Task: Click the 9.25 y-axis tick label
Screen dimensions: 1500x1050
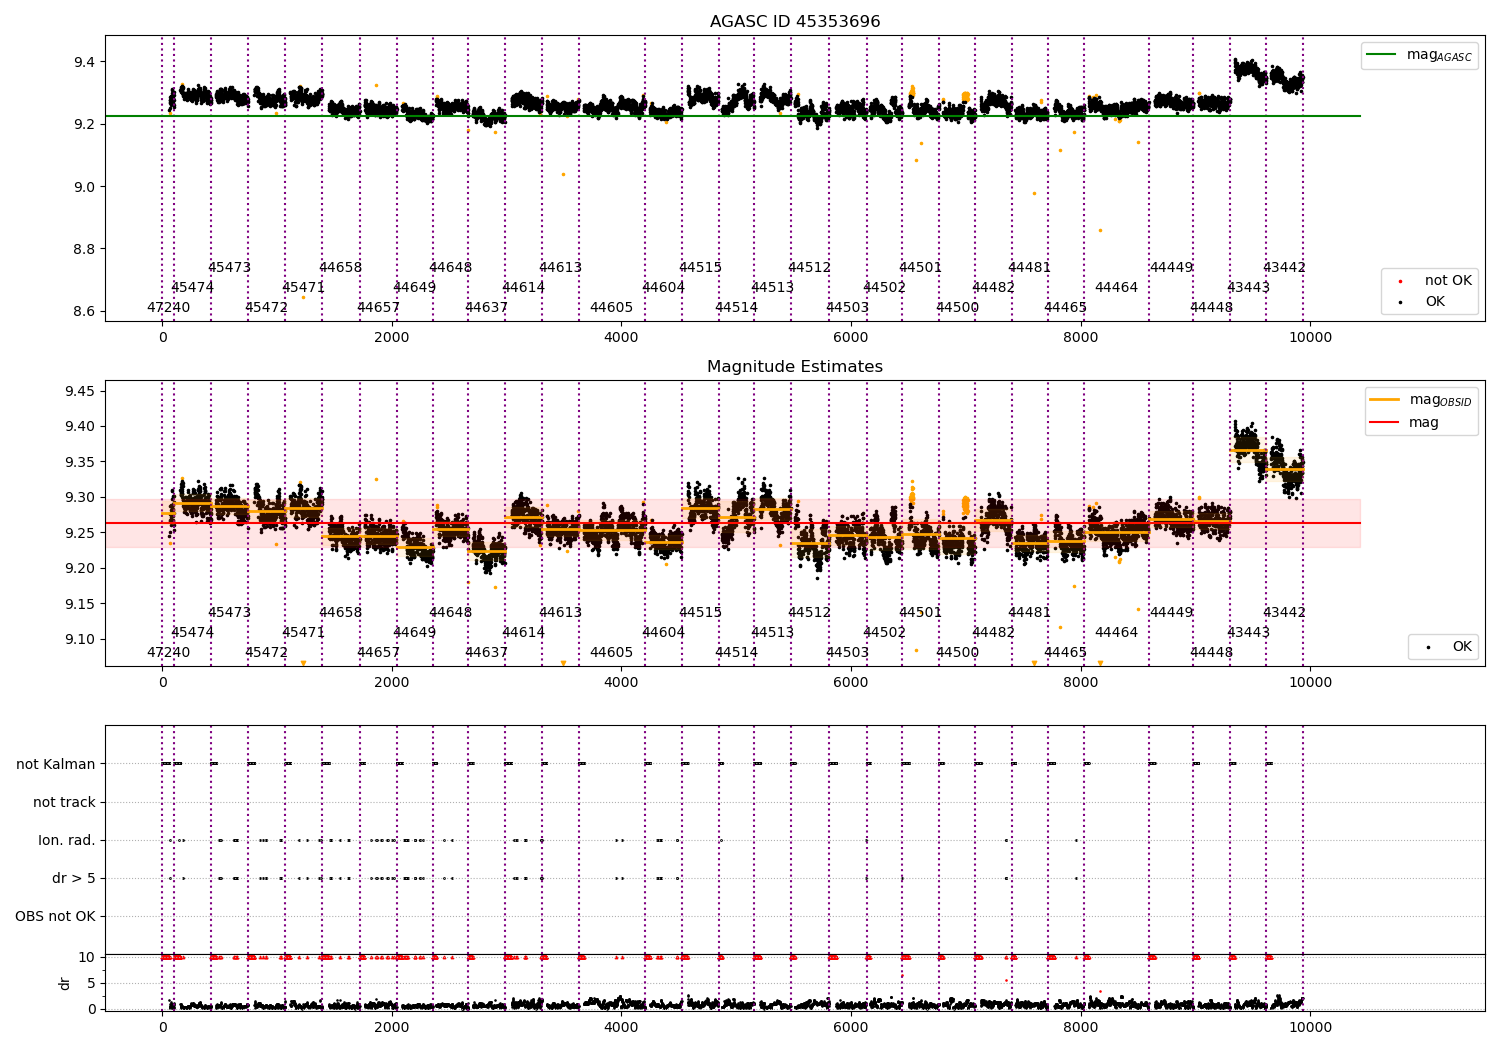Action: (x=80, y=533)
